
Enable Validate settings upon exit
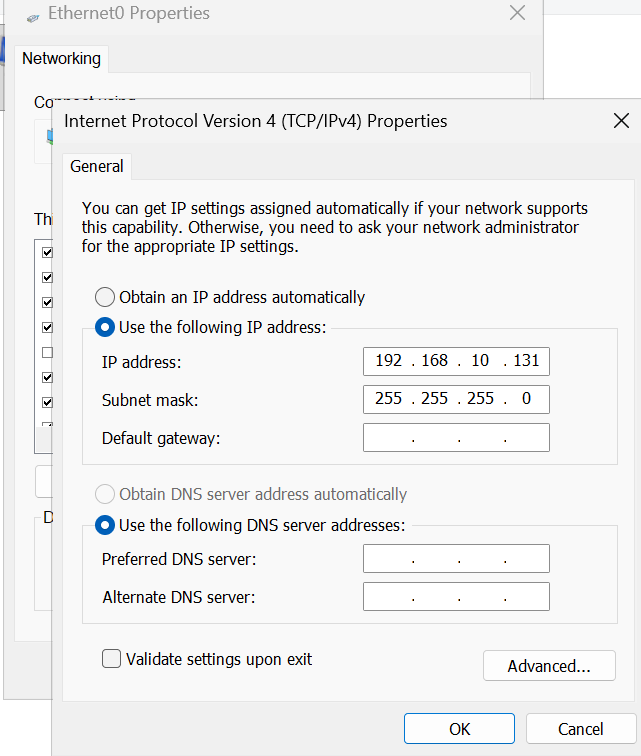[x=112, y=659]
